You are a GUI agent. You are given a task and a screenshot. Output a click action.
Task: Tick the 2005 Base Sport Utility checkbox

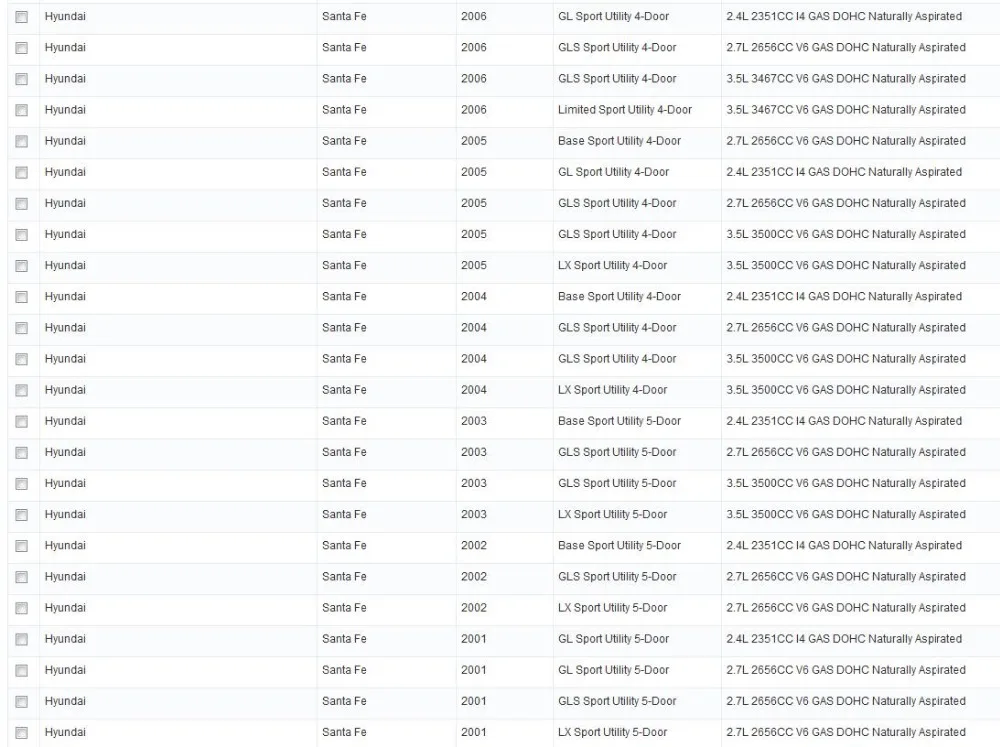tap(22, 142)
